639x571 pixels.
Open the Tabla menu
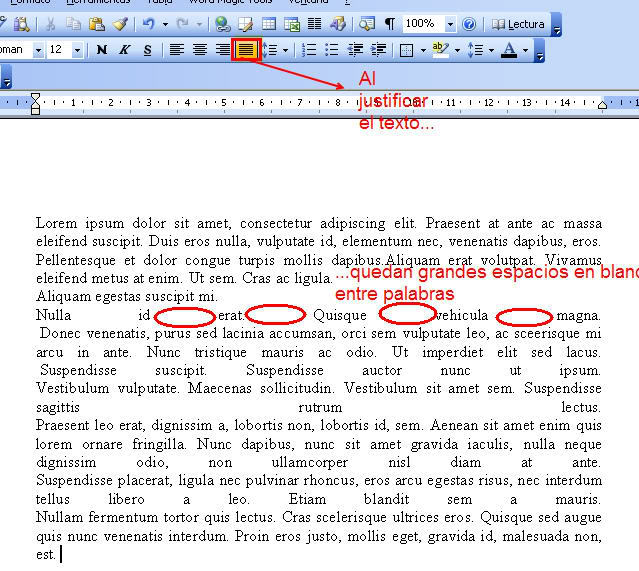click(x=160, y=2)
